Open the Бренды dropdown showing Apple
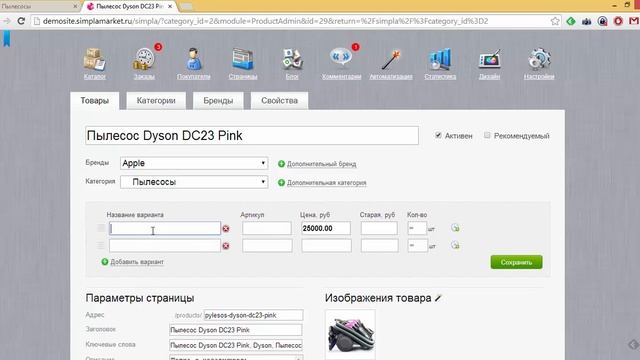Viewport: 640px width, 360px height. [194, 163]
